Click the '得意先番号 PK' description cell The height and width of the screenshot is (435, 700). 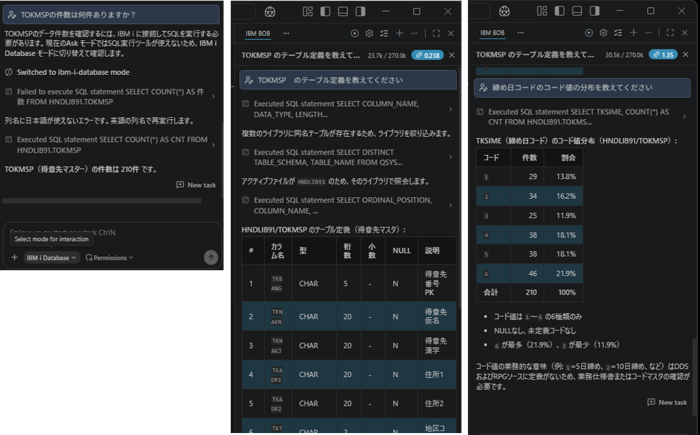438,283
